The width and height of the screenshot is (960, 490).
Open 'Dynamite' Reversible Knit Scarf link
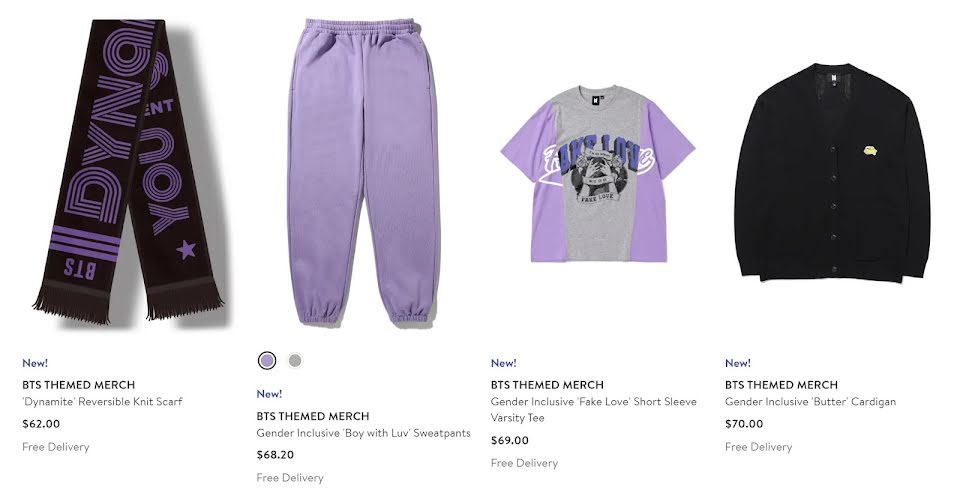click(102, 402)
